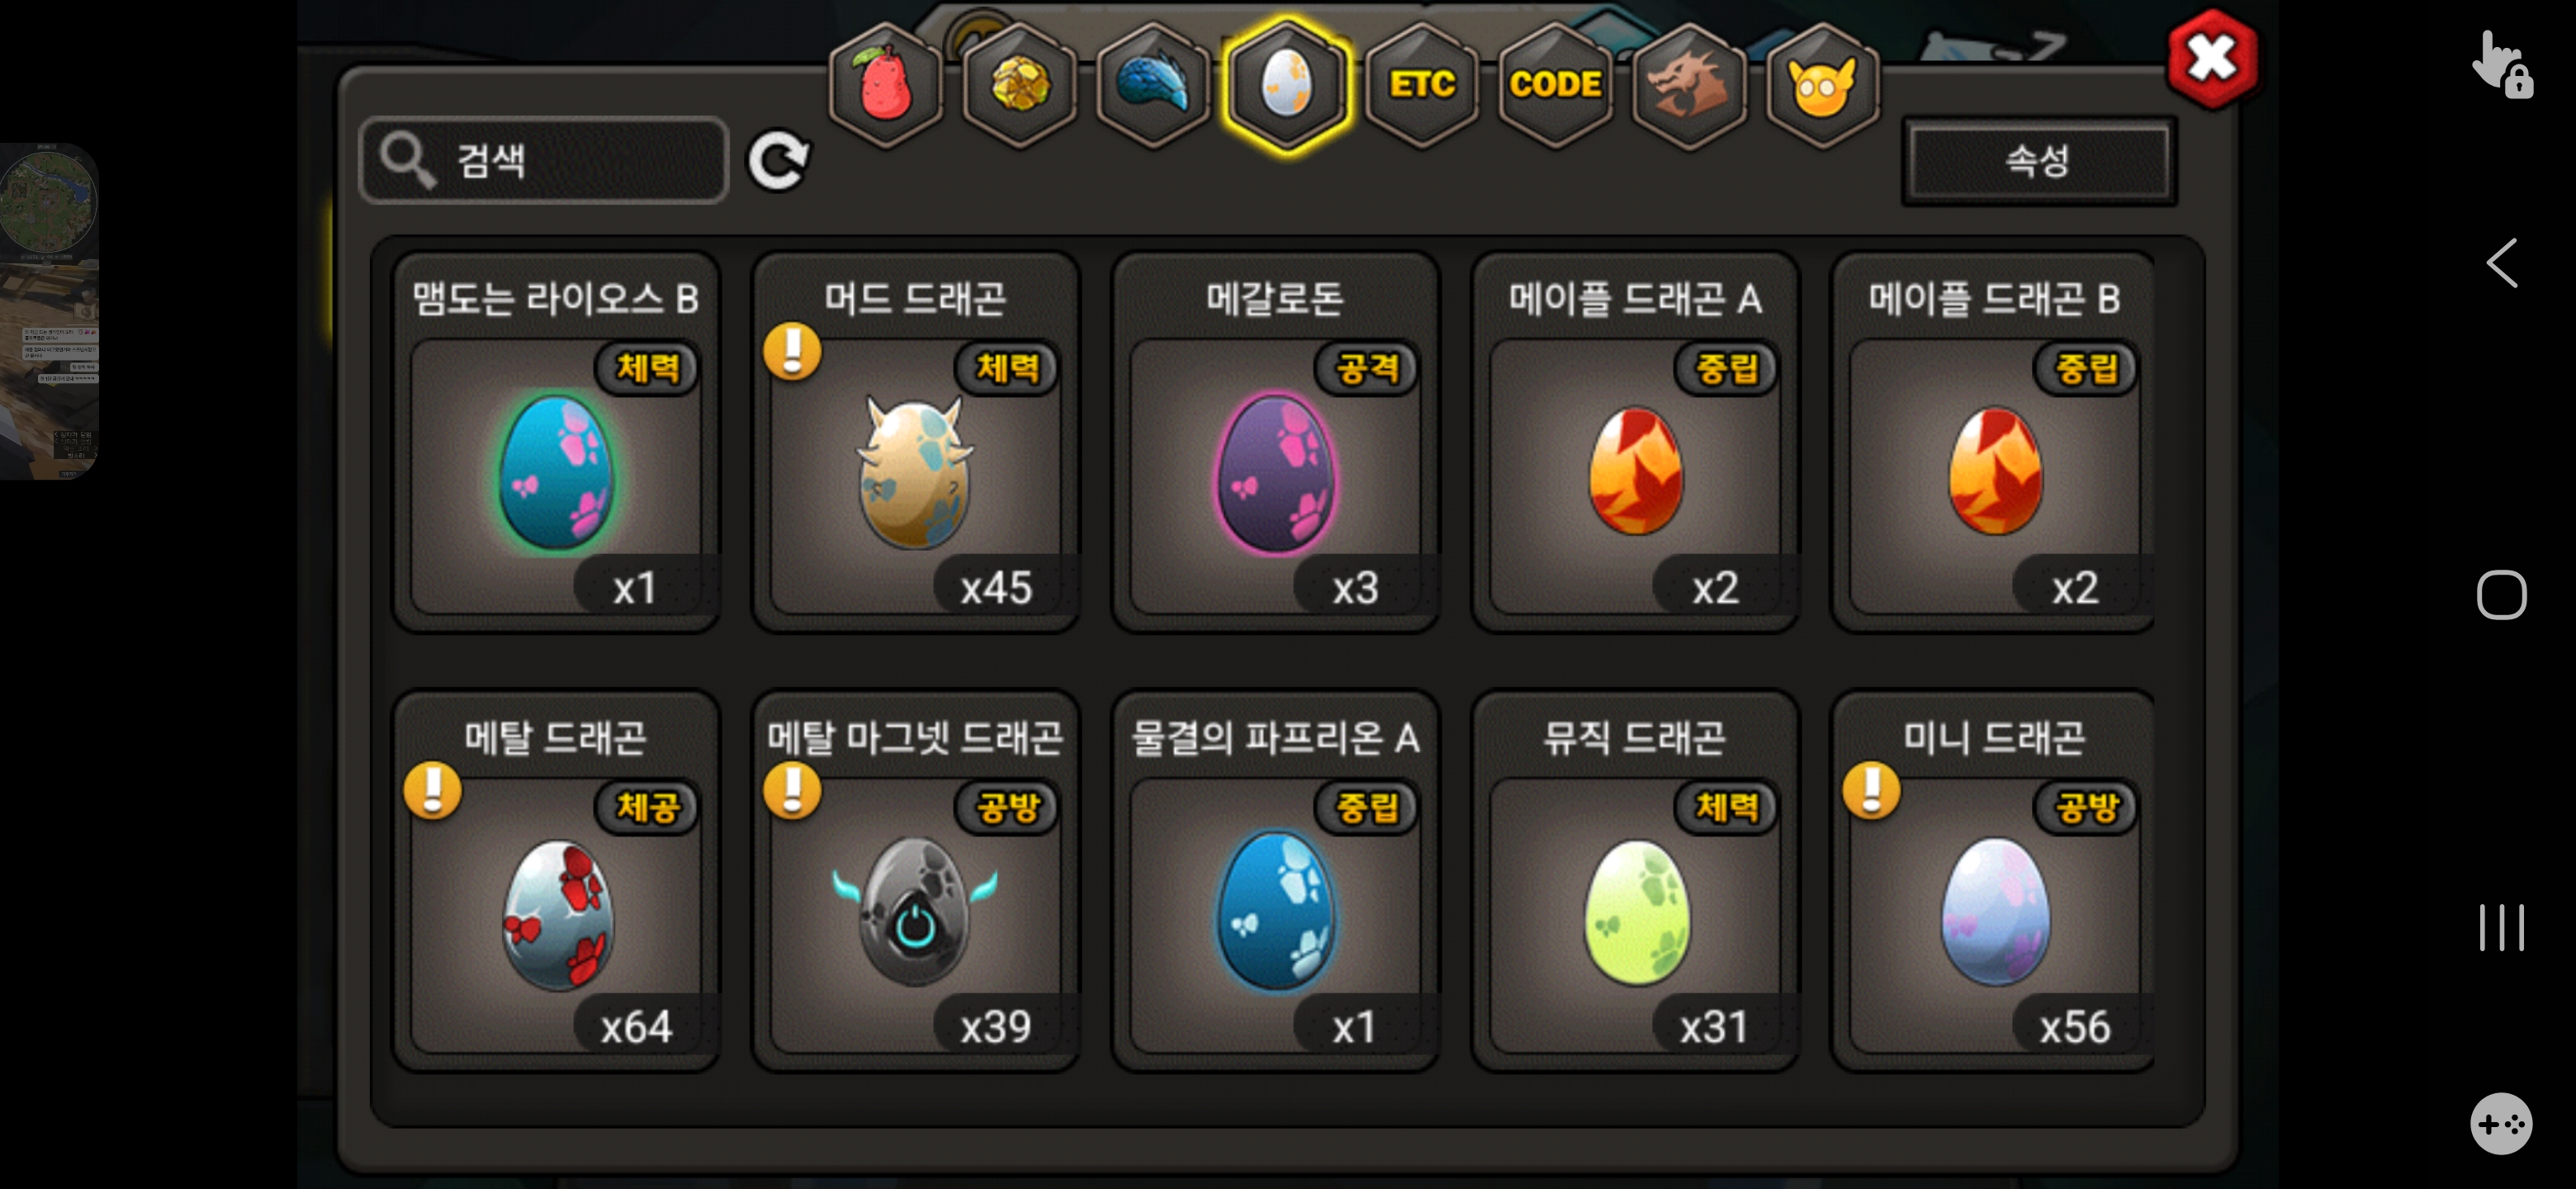This screenshot has height=1189, width=2576.
Task: Select the 머드 드래곤 egg x45
Action: click(x=915, y=441)
